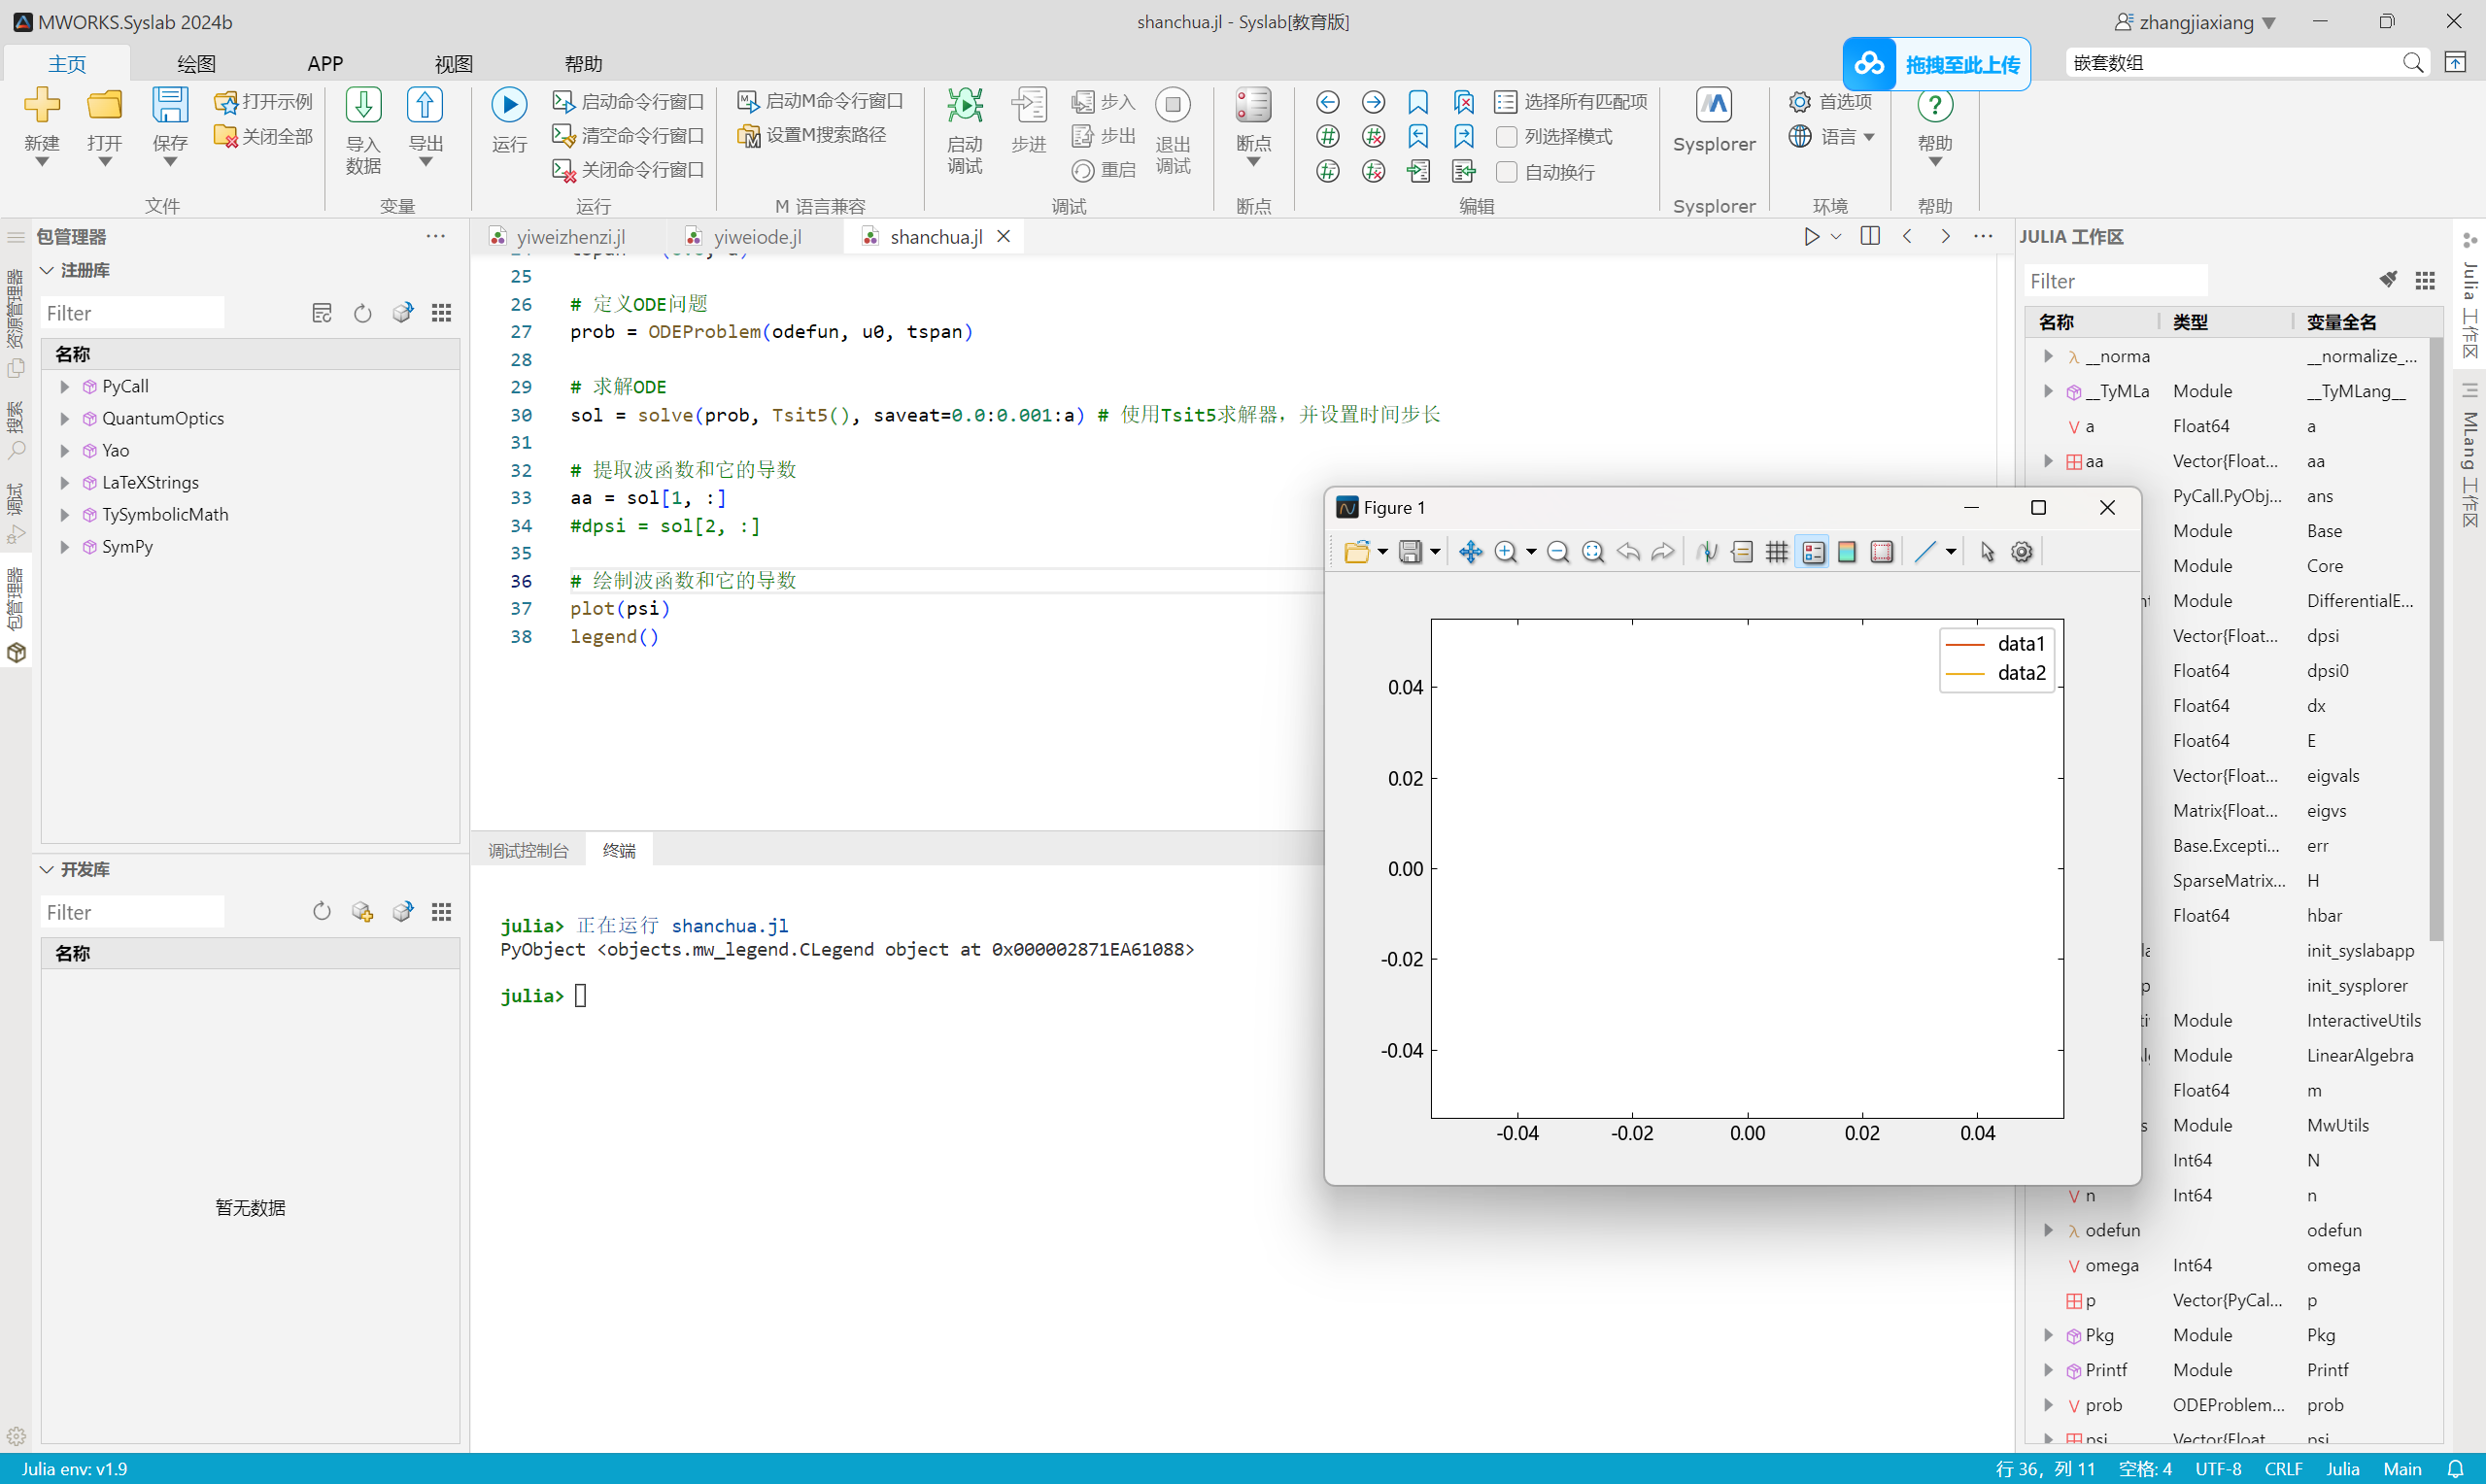Viewport: 2486px width, 1484px height.
Task: Check the 自动换行 checkbox
Action: pos(1506,172)
